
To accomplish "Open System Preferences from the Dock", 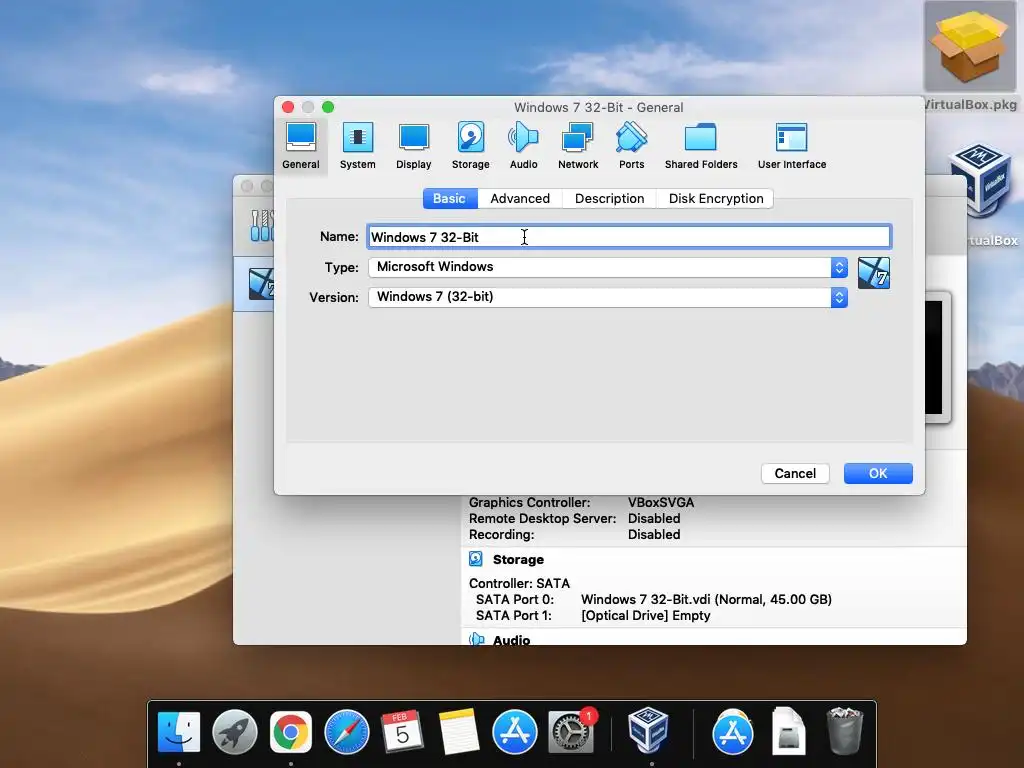I will click(x=572, y=731).
